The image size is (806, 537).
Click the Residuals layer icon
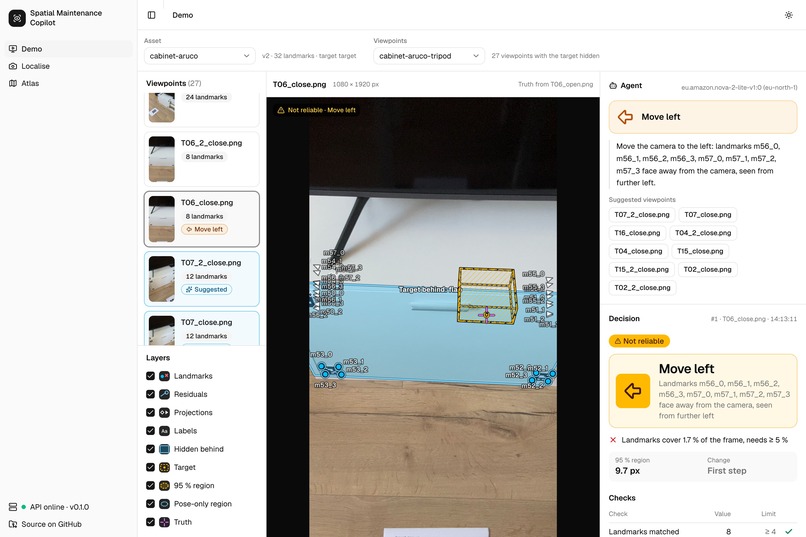[164, 394]
